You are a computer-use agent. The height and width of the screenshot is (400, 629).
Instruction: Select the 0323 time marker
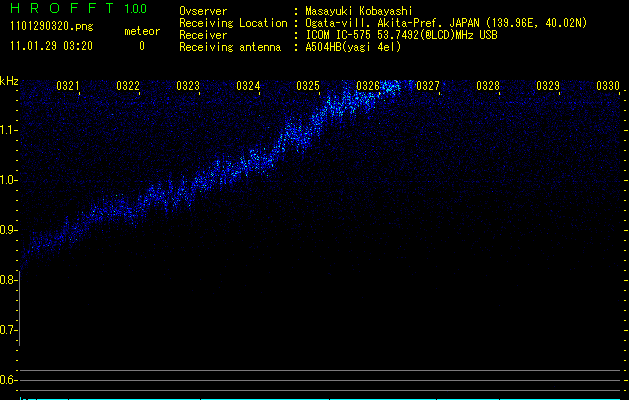pos(188,86)
